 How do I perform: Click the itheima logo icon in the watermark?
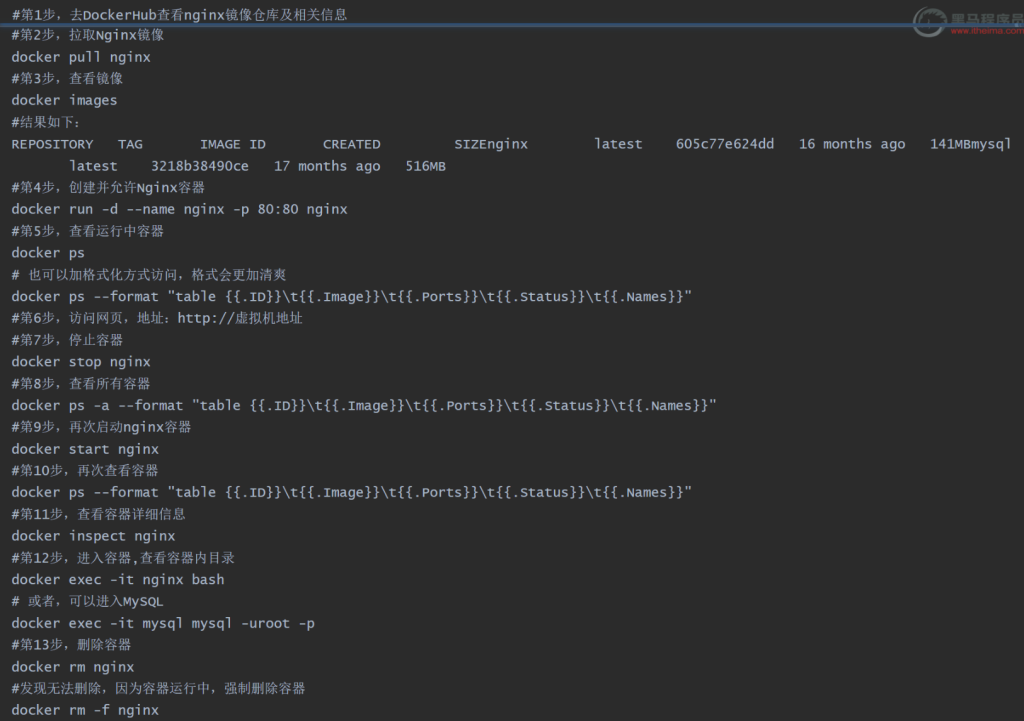point(929,20)
